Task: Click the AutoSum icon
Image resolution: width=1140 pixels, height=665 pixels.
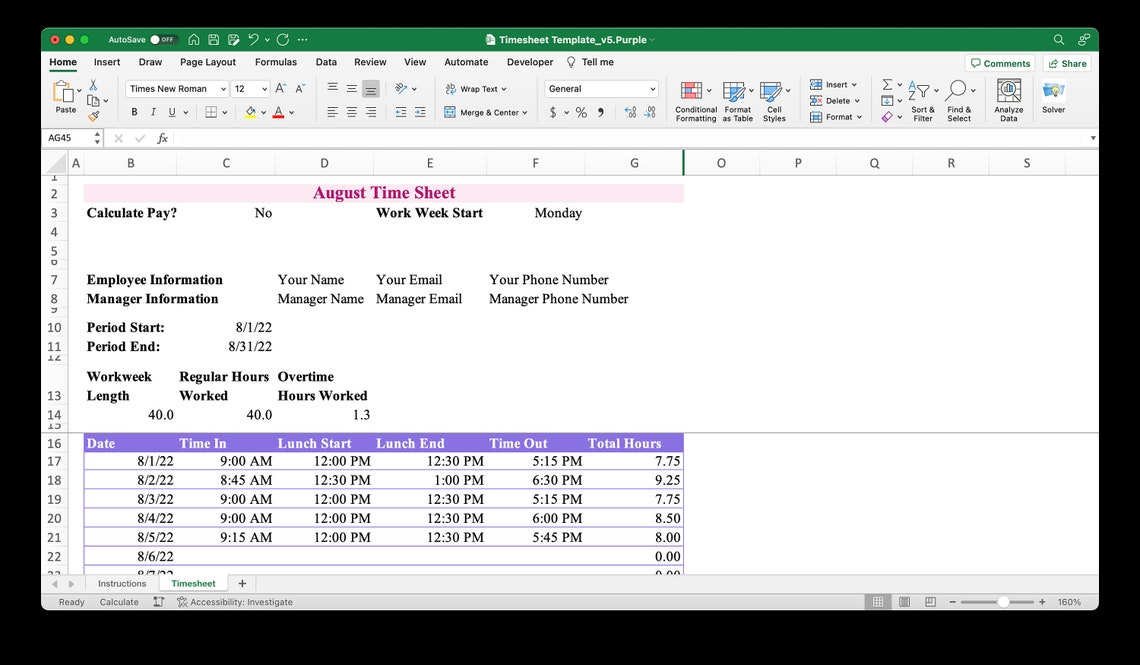Action: pyautogui.click(x=886, y=84)
